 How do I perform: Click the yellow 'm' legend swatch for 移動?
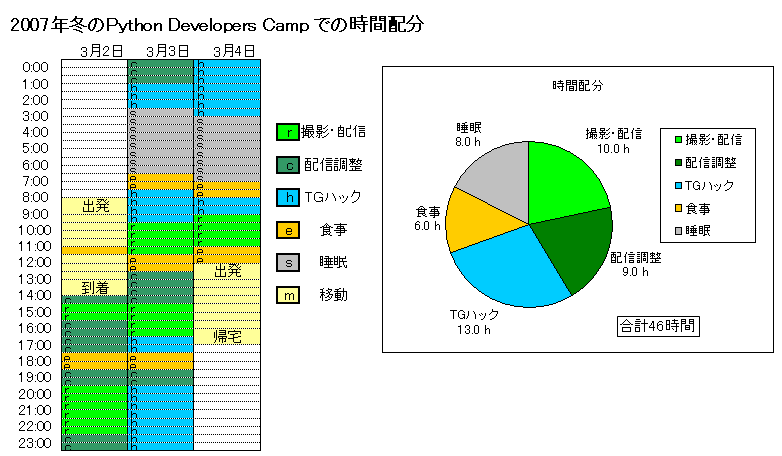coord(288,295)
